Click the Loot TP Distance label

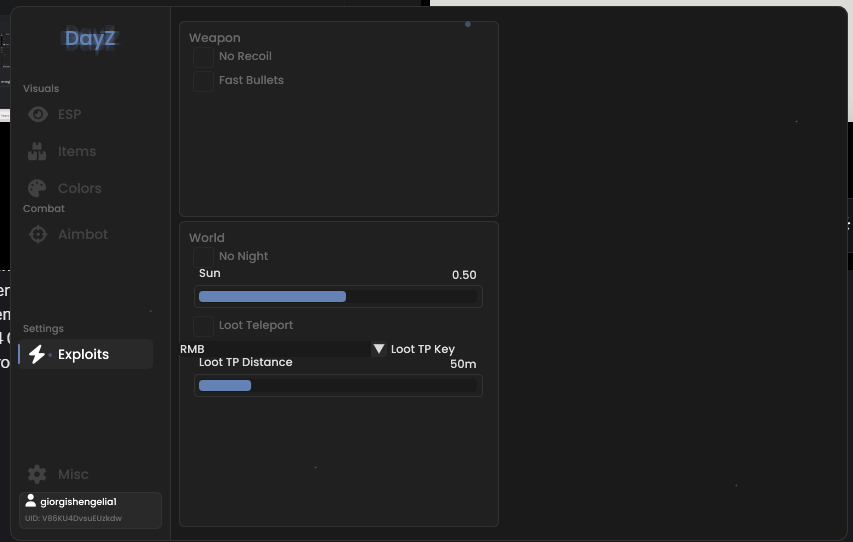pos(245,362)
